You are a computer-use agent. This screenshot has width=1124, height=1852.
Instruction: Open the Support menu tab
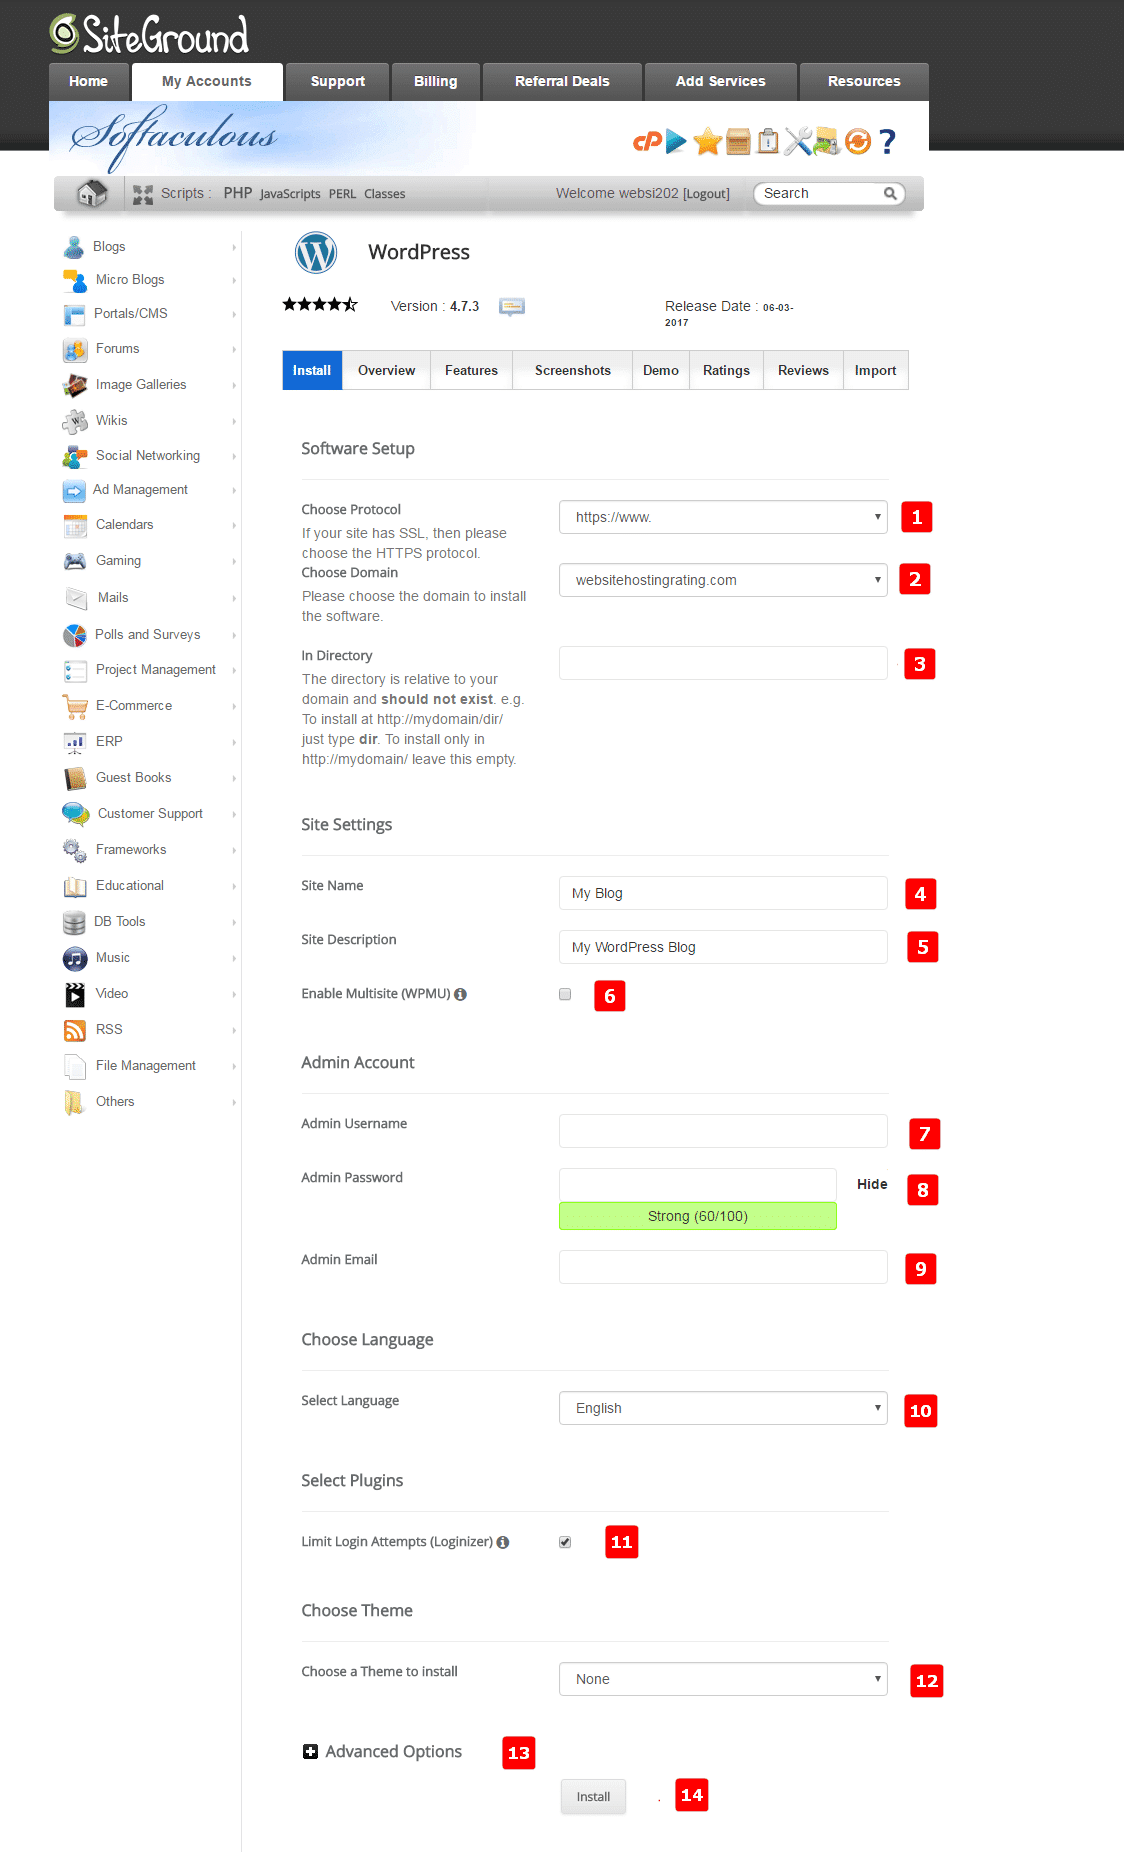point(337,81)
